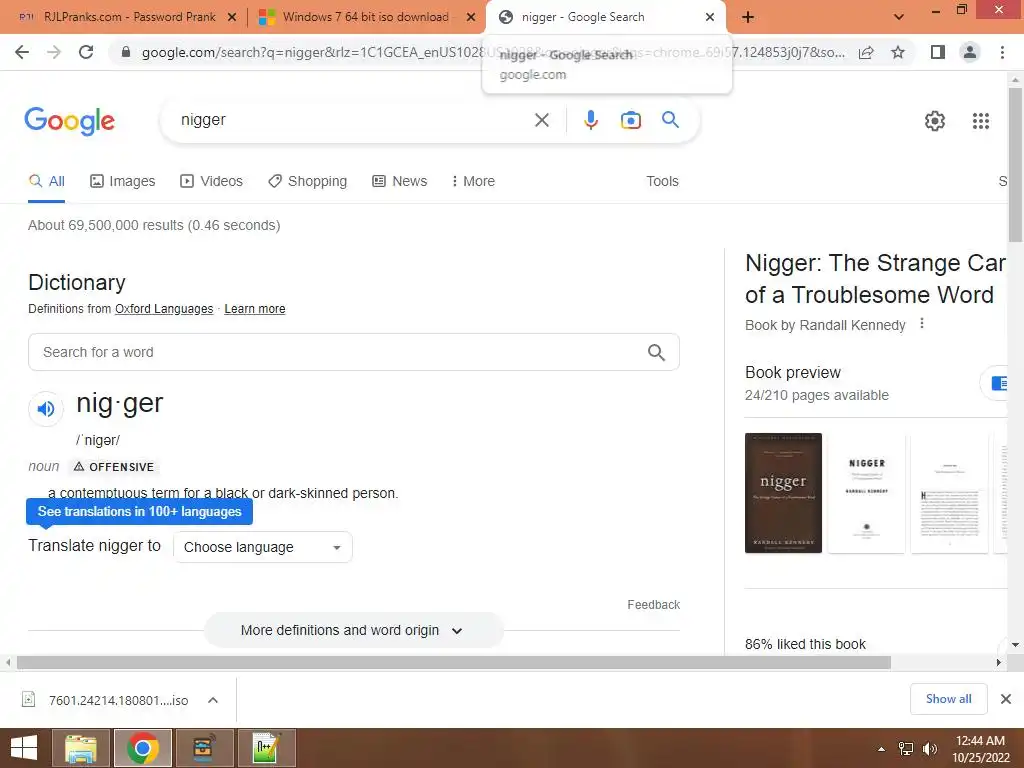This screenshot has width=1024, height=768.
Task: Open the network icon in the system tray
Action: click(x=906, y=749)
